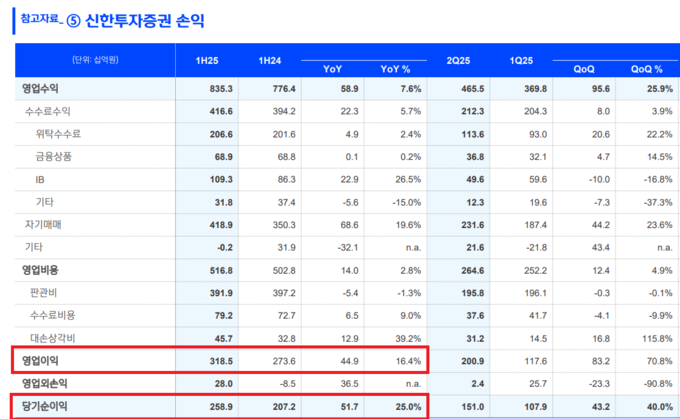Click -32.1 in the 기타 row
This screenshot has width=680, height=419.
pyautogui.click(x=348, y=248)
